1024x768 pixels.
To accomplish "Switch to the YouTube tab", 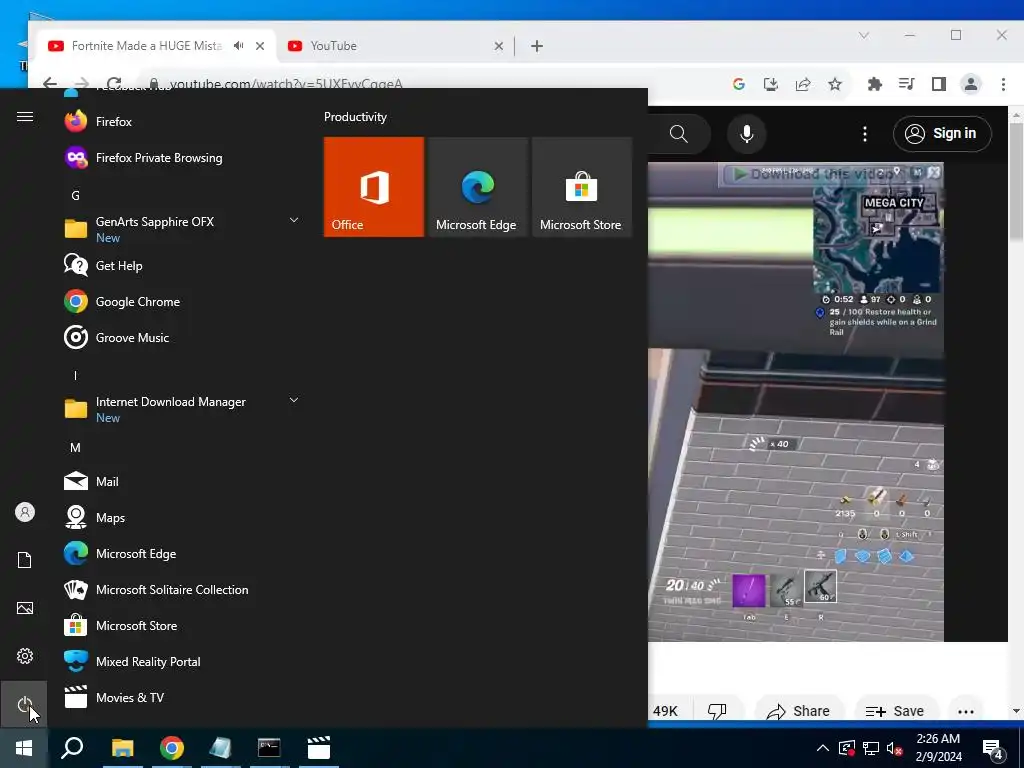I will click(x=394, y=46).
